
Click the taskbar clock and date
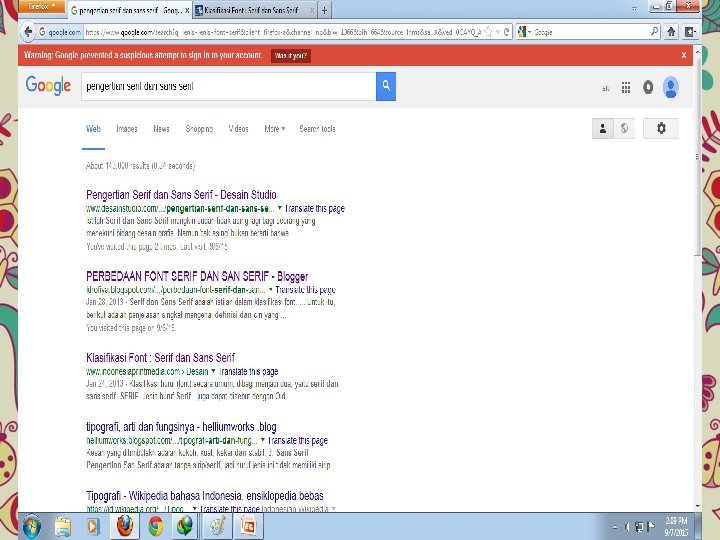pyautogui.click(x=676, y=526)
